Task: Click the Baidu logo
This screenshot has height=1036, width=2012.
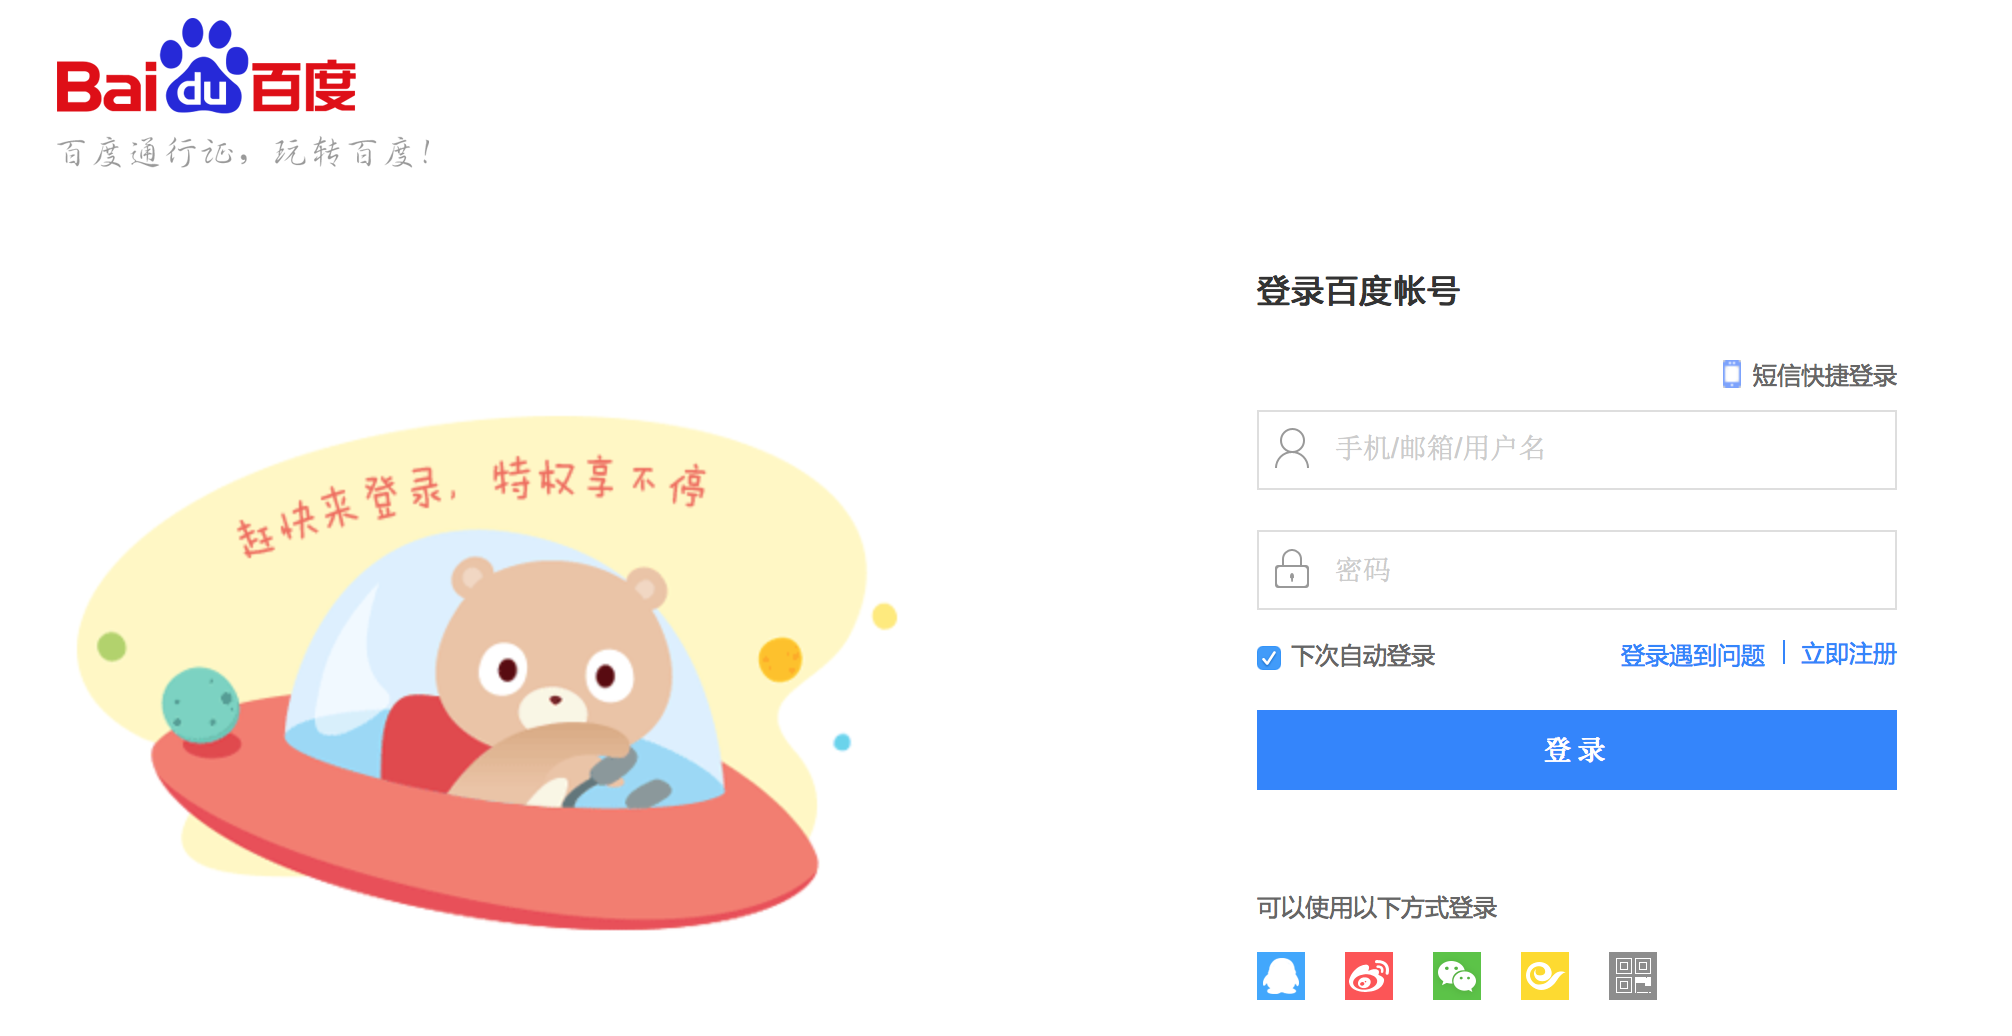Action: (206, 67)
